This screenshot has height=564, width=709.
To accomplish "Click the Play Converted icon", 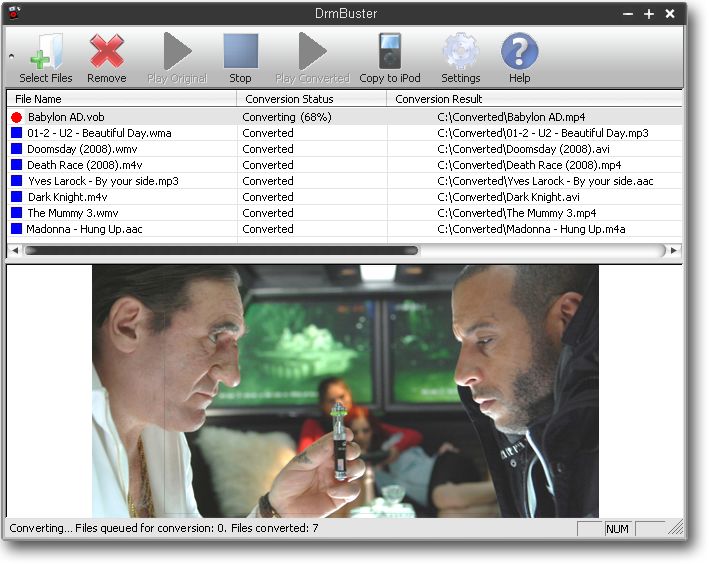I will click(x=312, y=51).
